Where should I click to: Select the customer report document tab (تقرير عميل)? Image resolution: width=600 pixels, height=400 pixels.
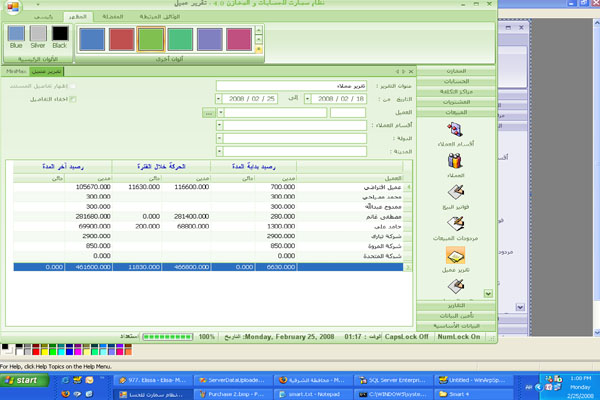coord(46,71)
